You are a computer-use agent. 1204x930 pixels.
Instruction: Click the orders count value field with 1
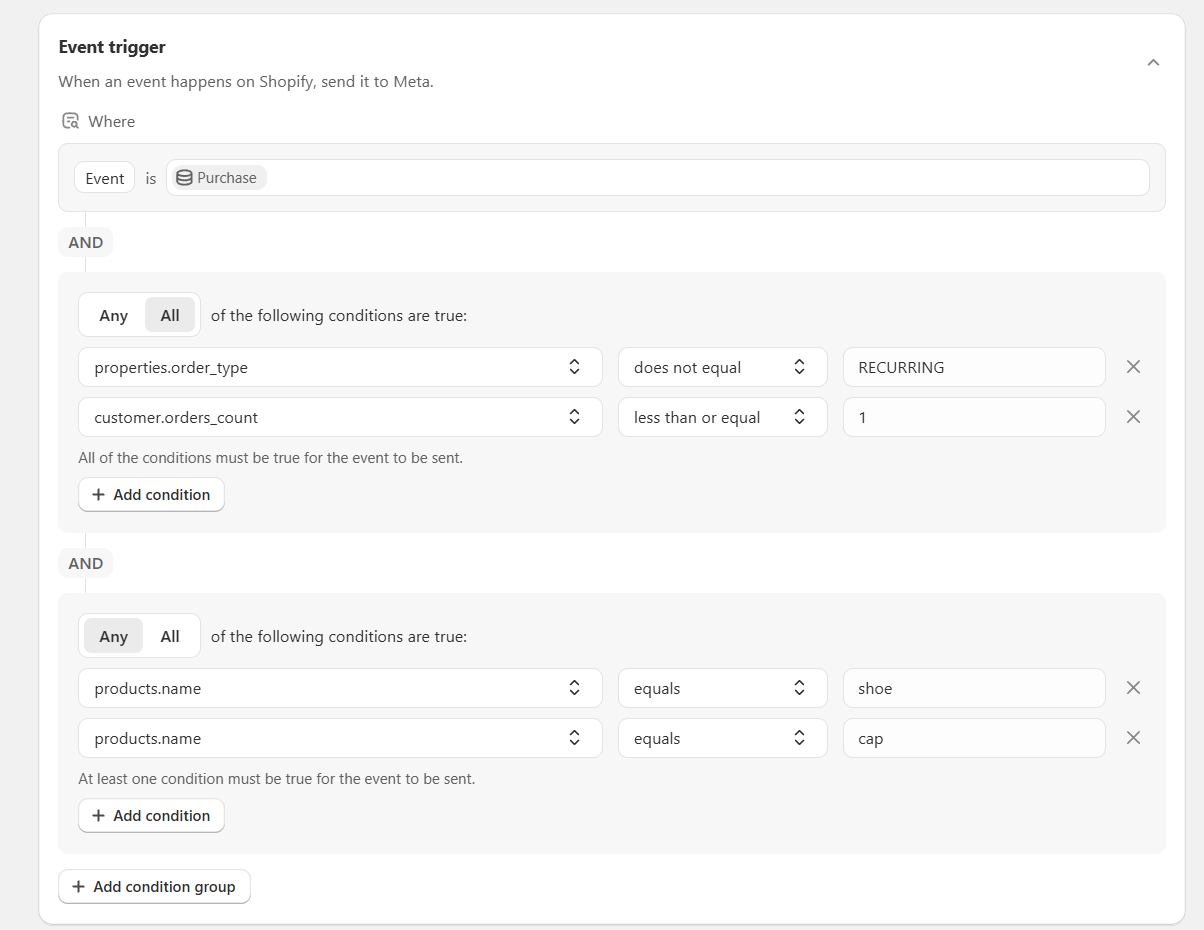pos(974,417)
